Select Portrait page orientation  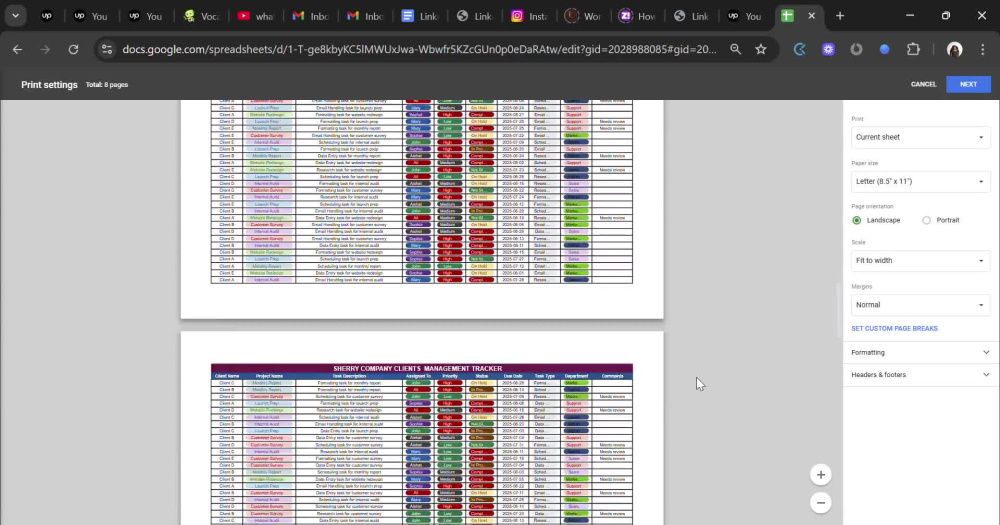click(926, 220)
